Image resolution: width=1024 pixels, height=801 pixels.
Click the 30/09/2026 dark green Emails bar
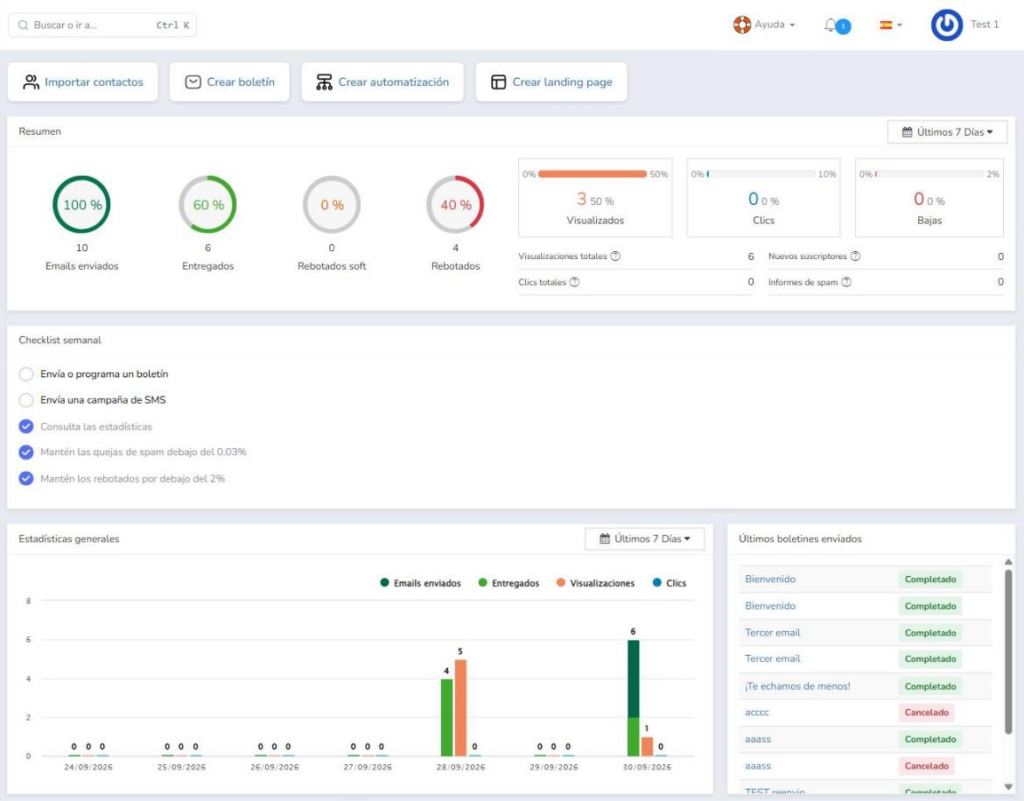pyautogui.click(x=633, y=679)
